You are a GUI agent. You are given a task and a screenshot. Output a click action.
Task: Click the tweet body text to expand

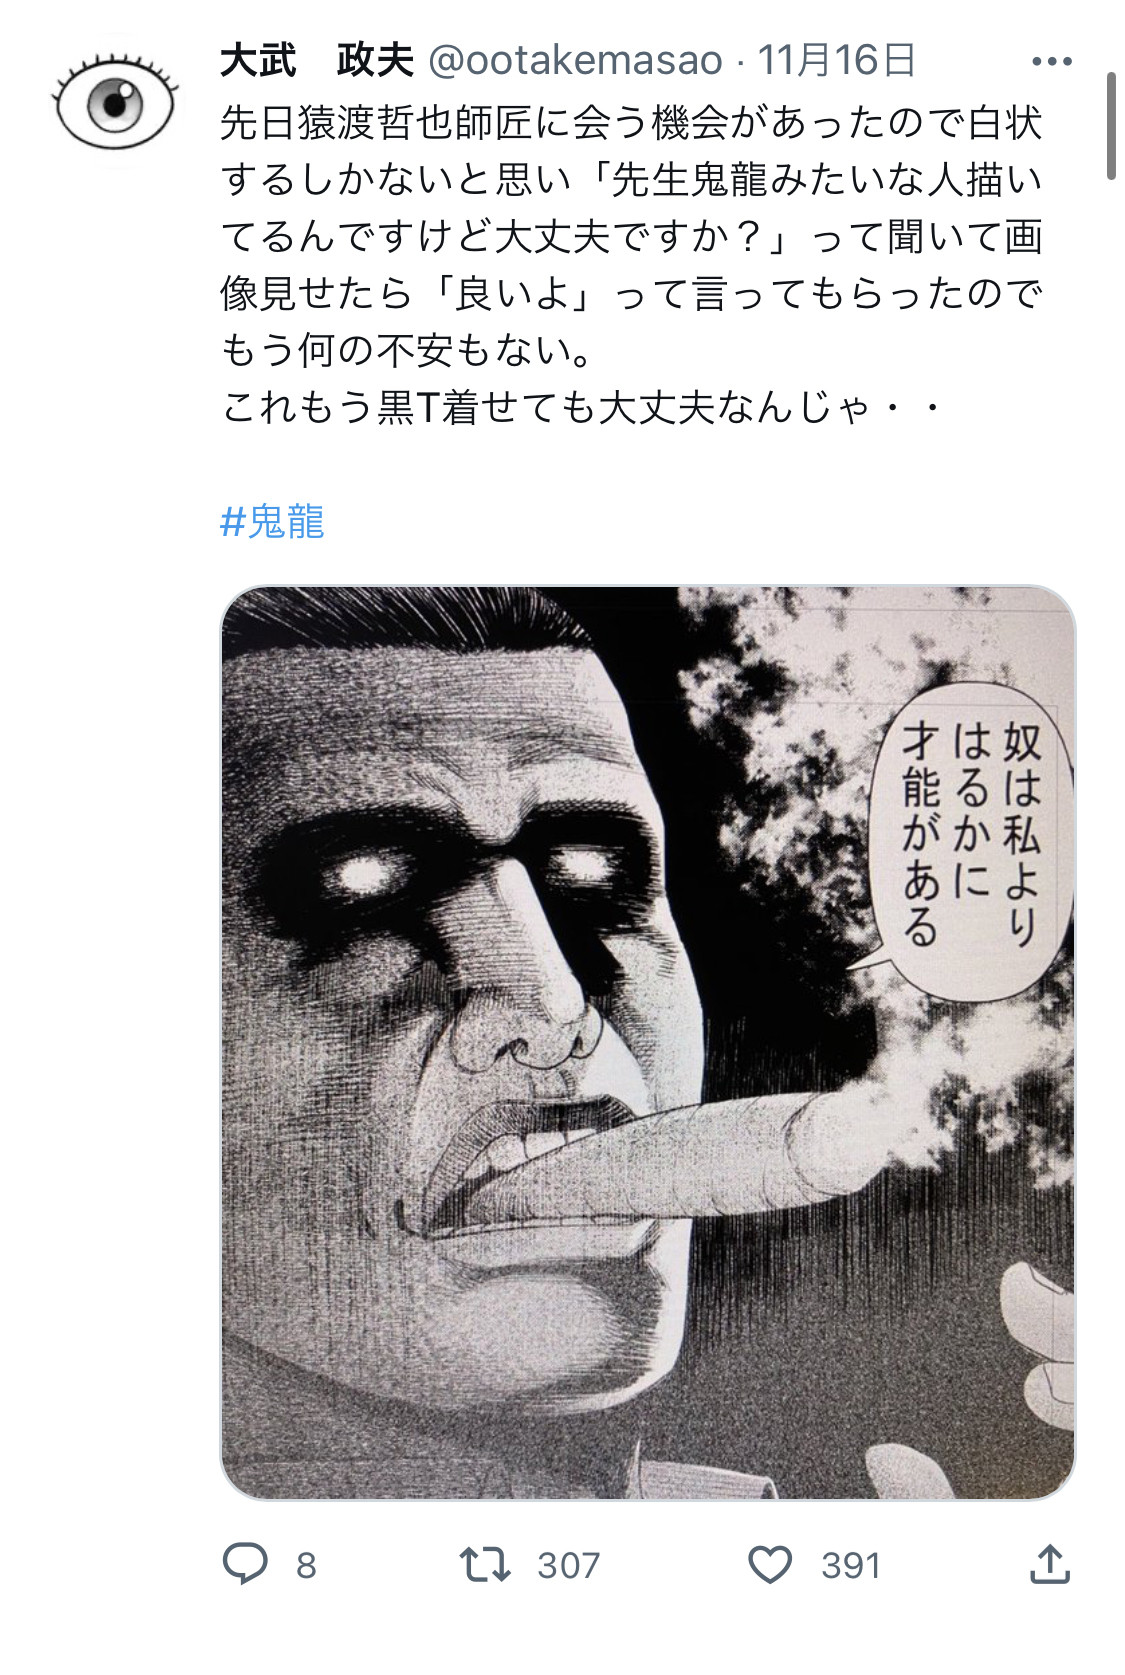(632, 265)
